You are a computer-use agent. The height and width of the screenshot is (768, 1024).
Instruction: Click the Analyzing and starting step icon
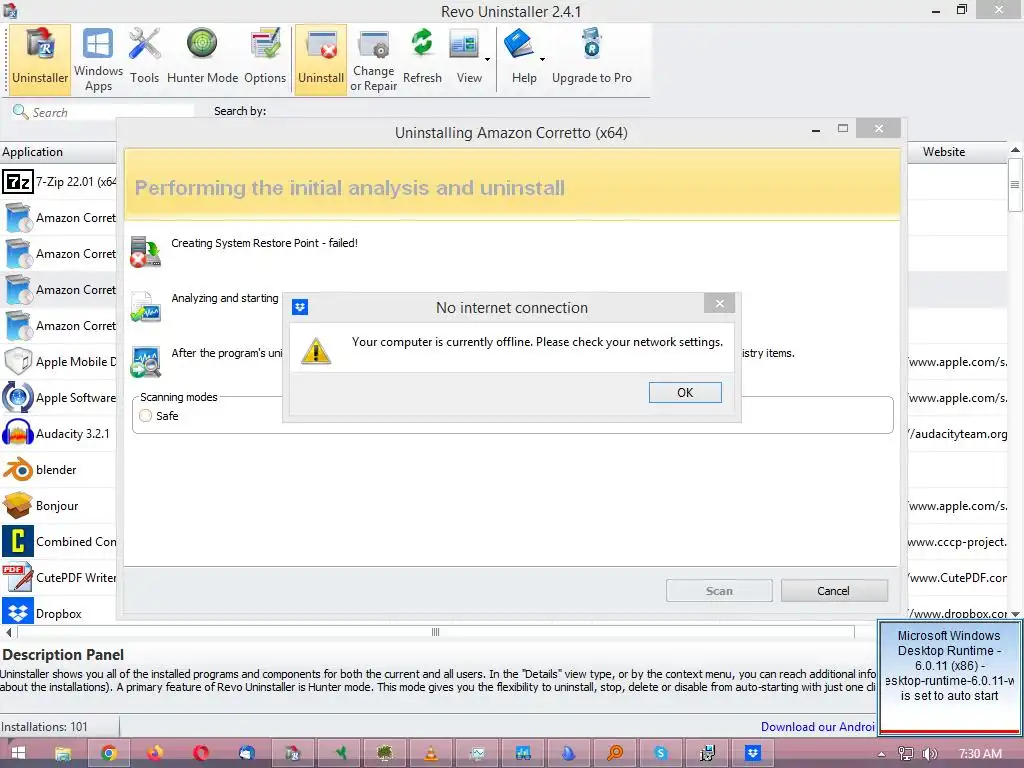(146, 307)
